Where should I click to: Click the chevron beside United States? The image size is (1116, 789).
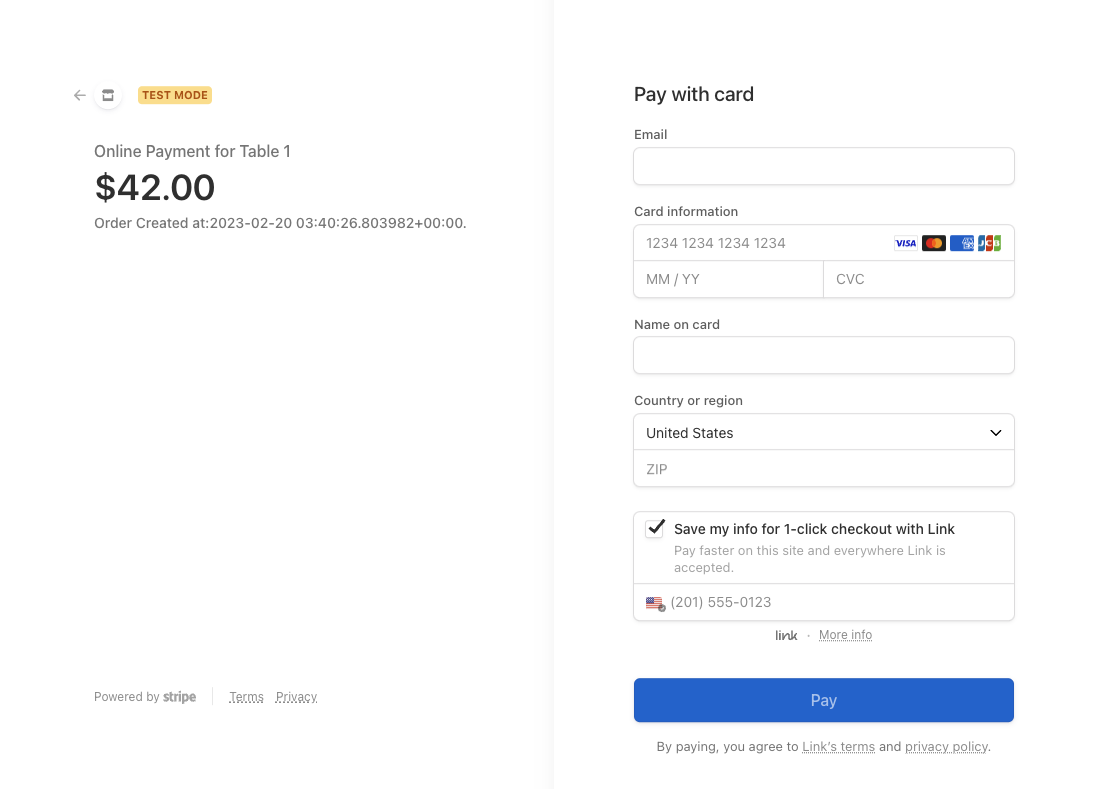tap(995, 433)
